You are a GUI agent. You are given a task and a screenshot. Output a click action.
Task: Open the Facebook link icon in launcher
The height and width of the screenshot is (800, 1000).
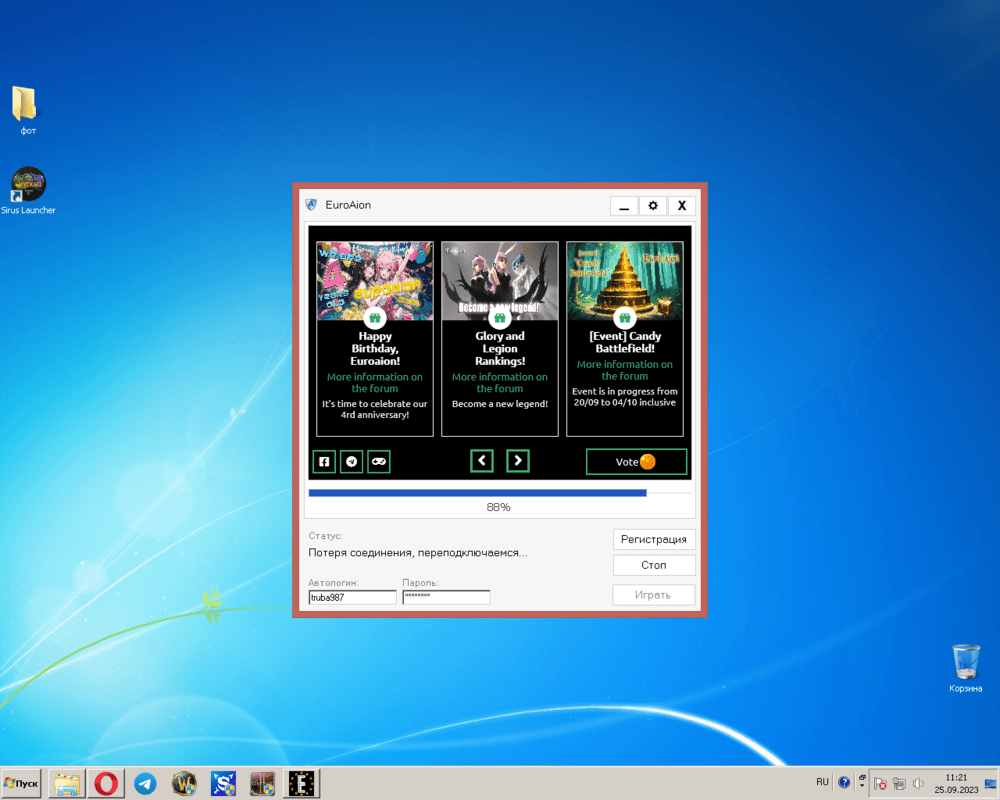tap(324, 461)
